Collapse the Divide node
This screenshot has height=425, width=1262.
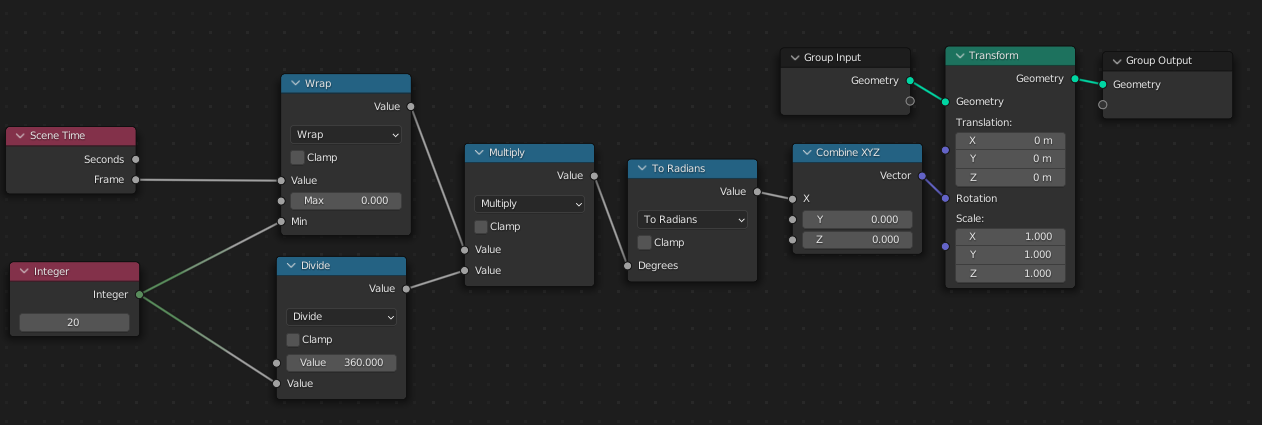(291, 266)
